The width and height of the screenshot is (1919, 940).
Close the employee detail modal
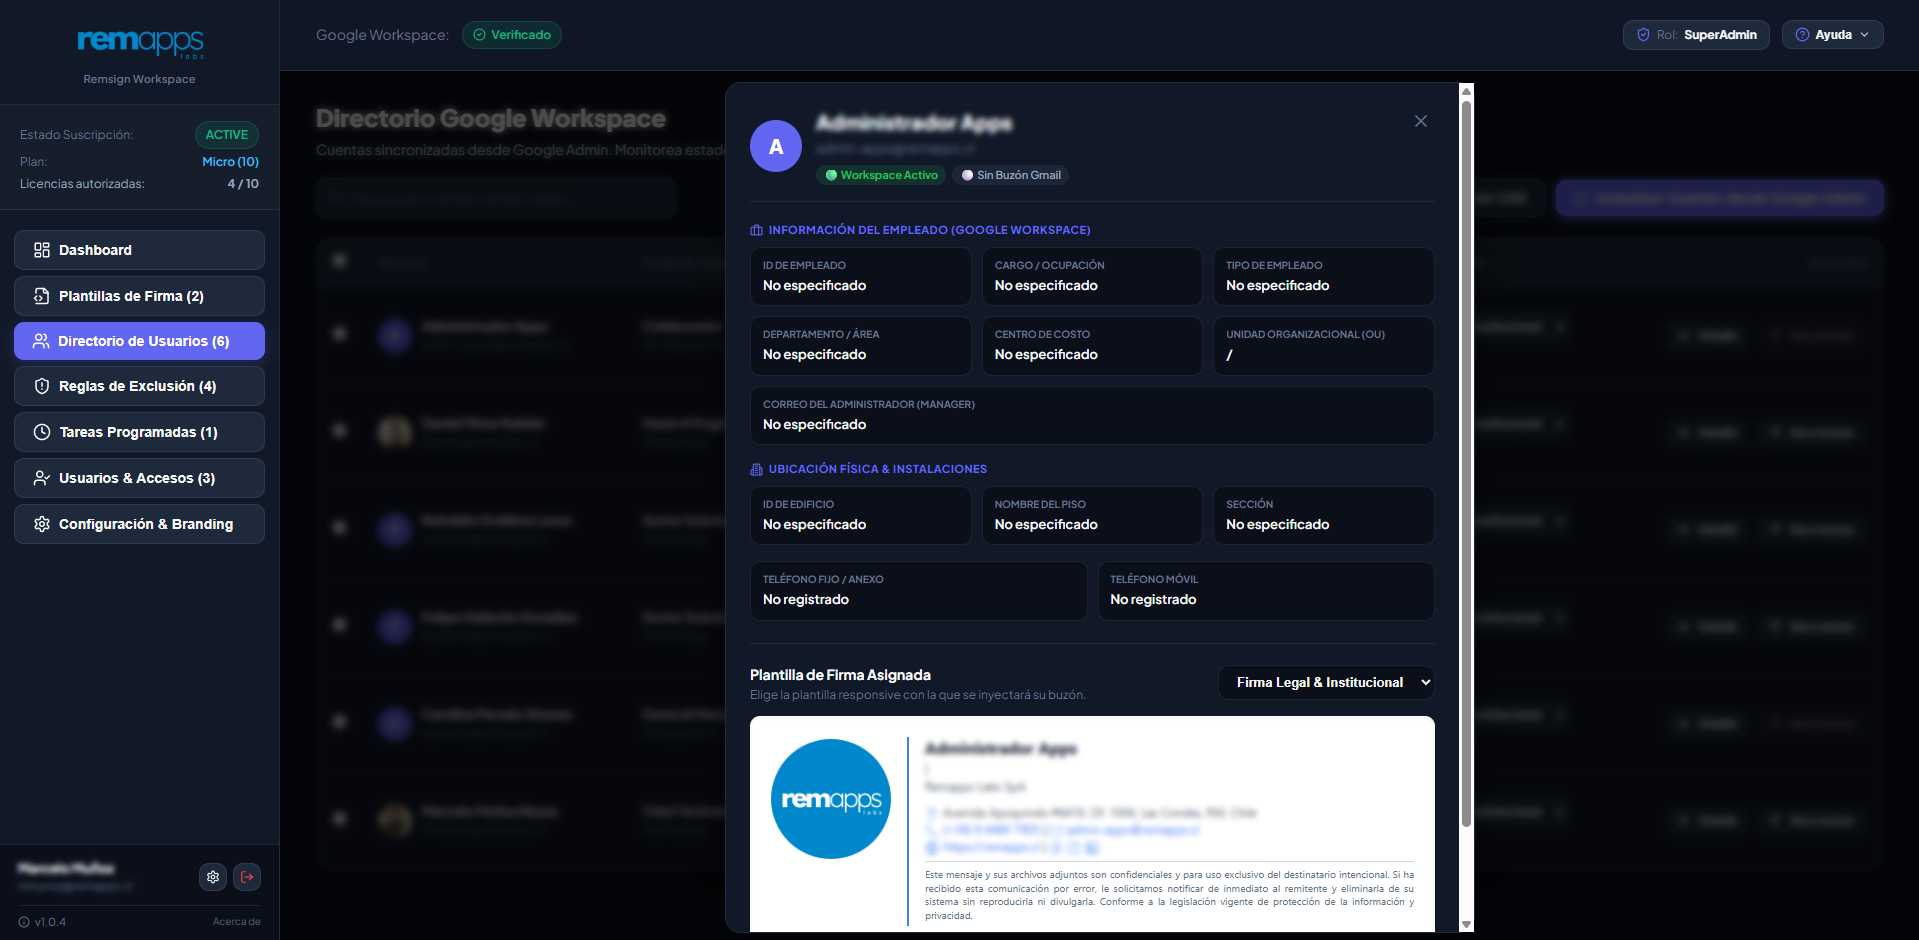tap(1421, 121)
